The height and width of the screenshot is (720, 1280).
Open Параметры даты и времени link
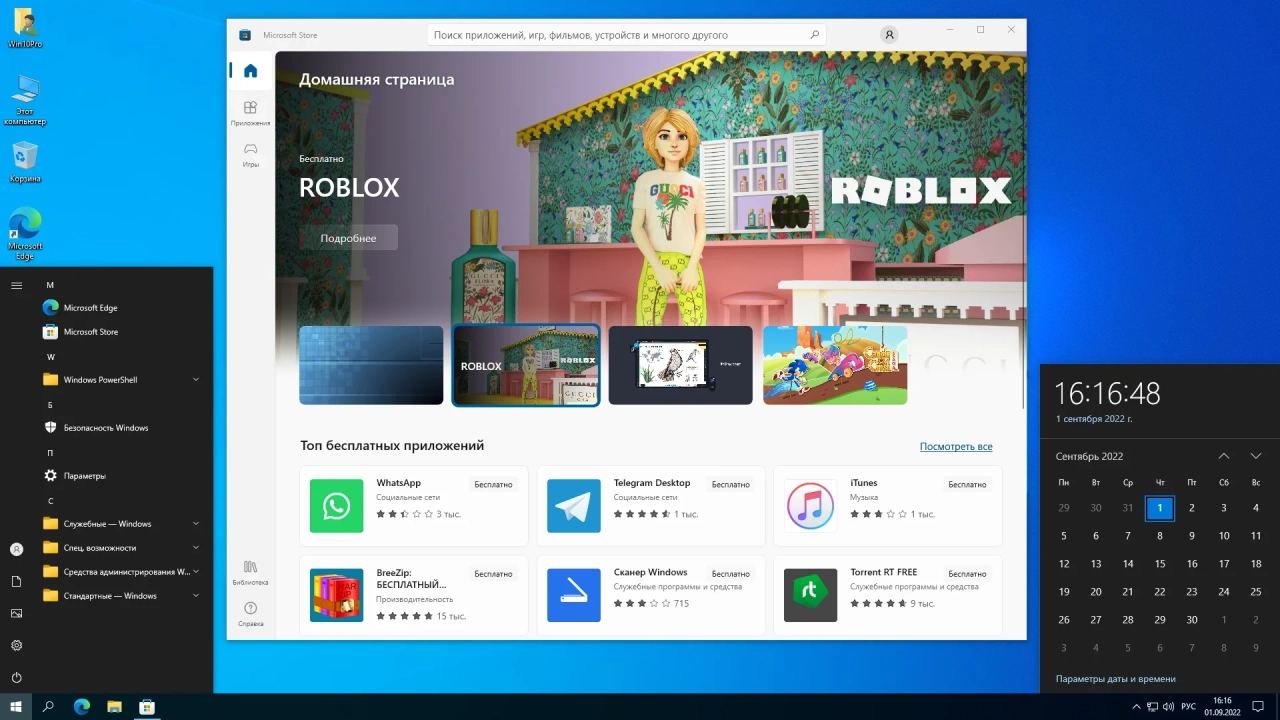point(1115,679)
